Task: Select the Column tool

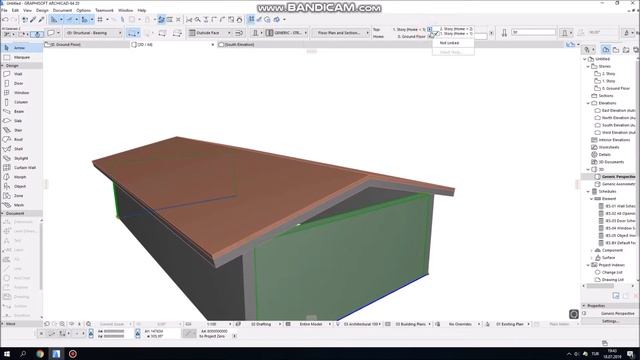Action: click(x=21, y=102)
